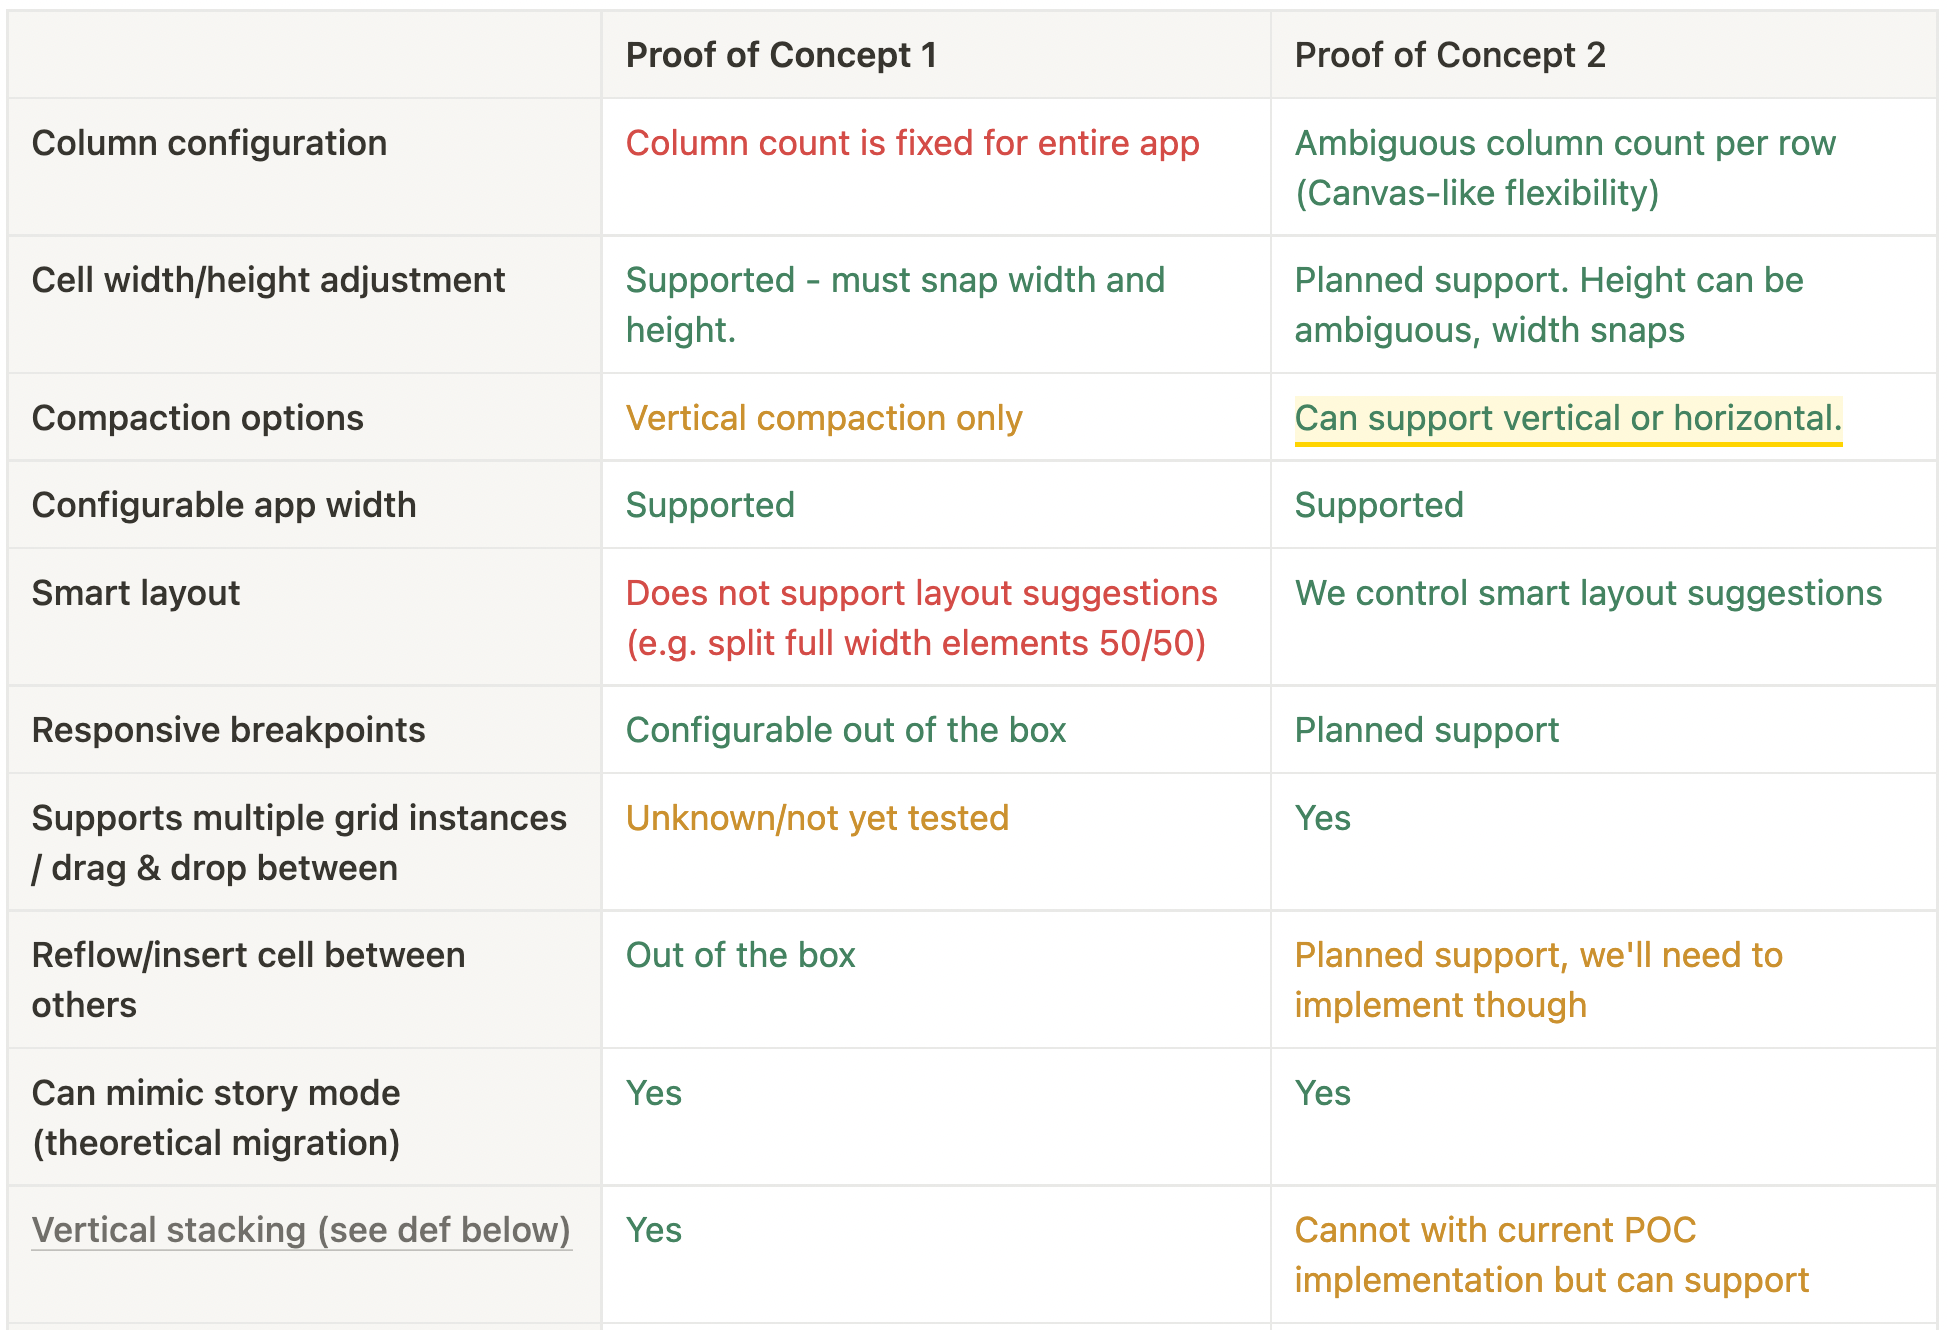Select the Compaction options row label
Screen dimensions: 1948x1330
click(197, 418)
